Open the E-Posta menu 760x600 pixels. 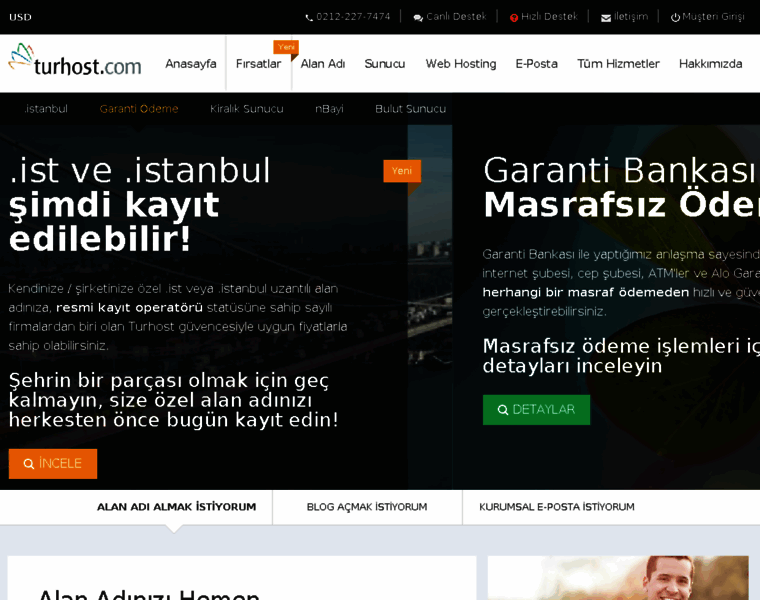click(537, 64)
